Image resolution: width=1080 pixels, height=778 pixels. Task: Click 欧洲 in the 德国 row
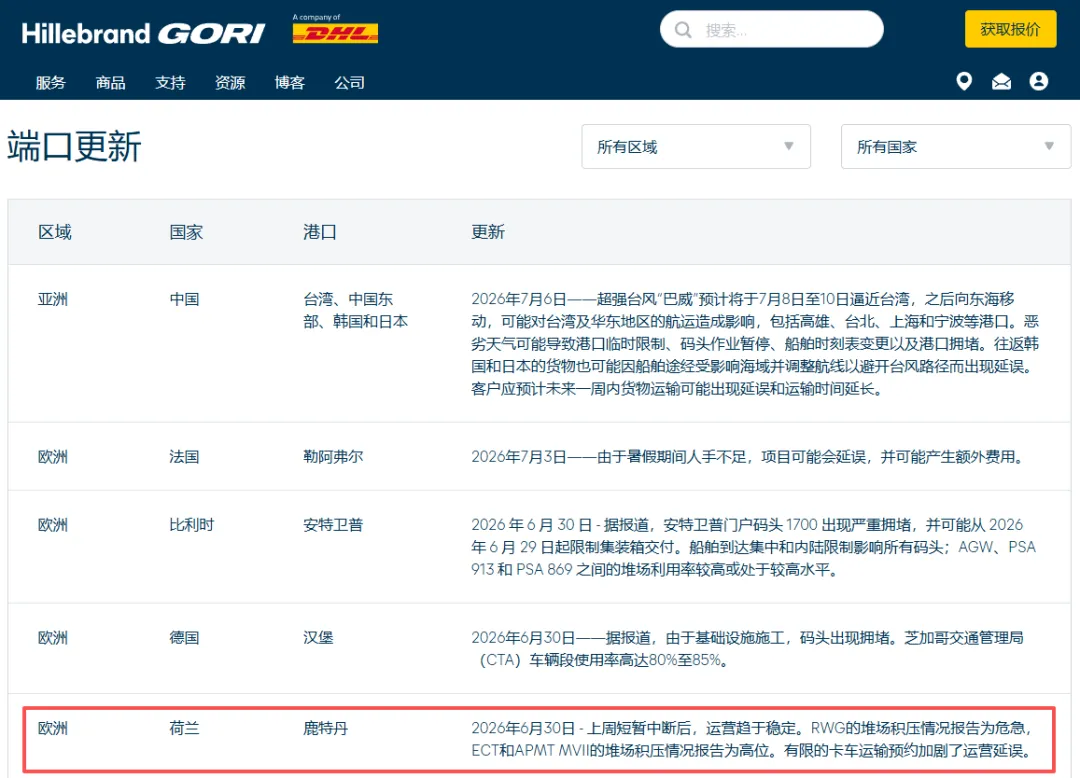(x=53, y=638)
